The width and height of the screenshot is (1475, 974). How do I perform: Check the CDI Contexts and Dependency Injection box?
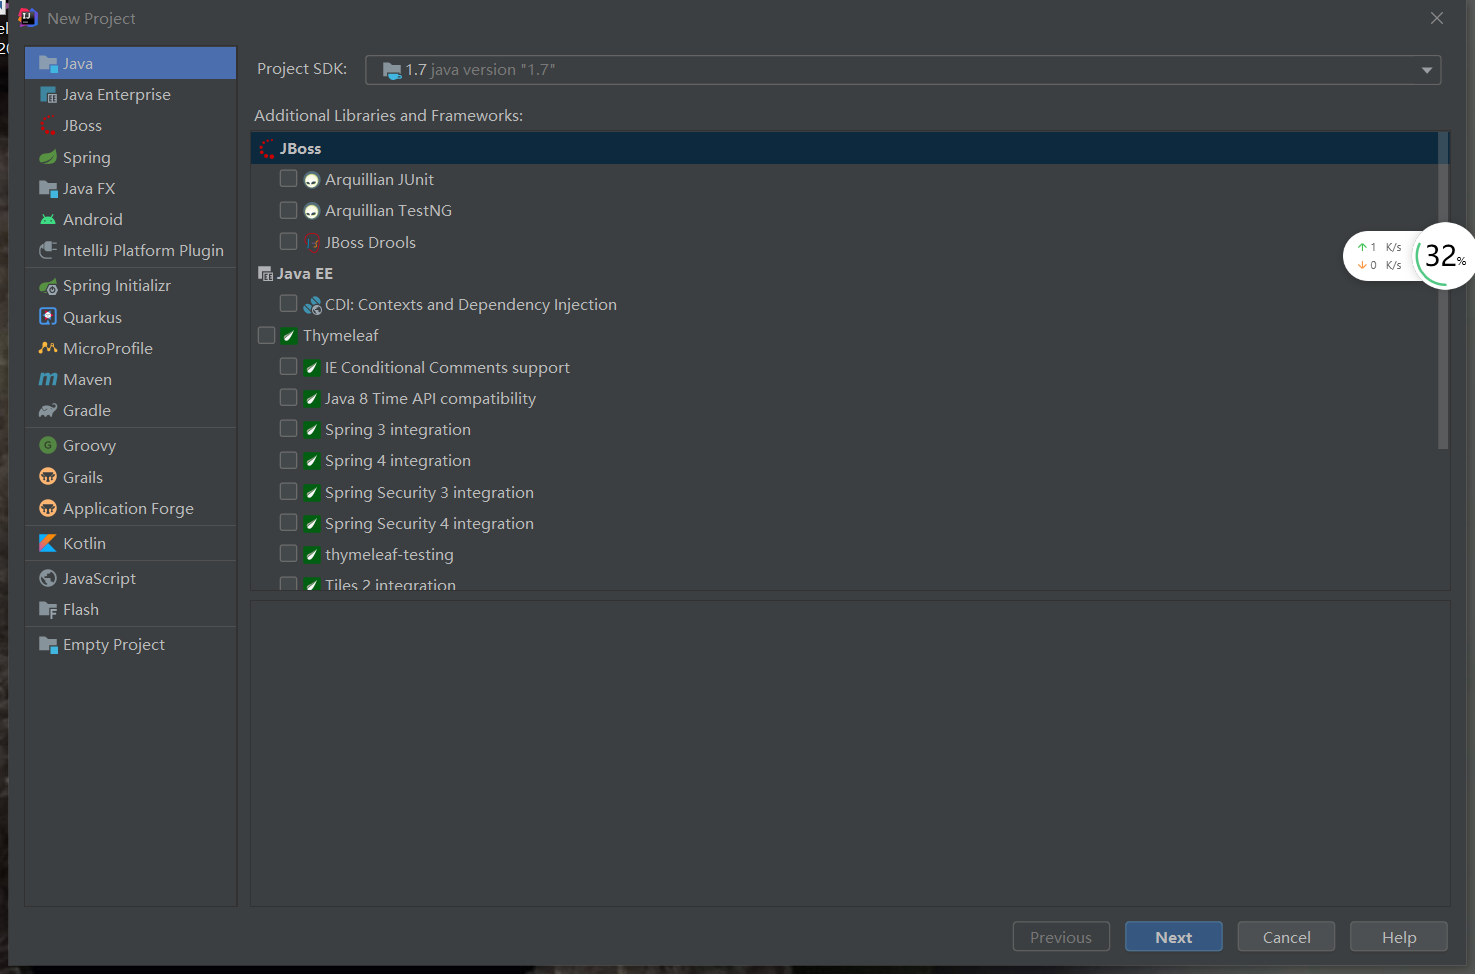[288, 303]
